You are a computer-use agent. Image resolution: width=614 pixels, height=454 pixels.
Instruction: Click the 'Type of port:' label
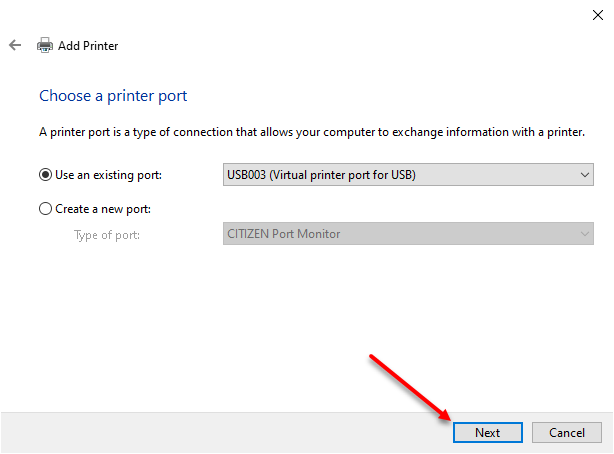pos(107,235)
